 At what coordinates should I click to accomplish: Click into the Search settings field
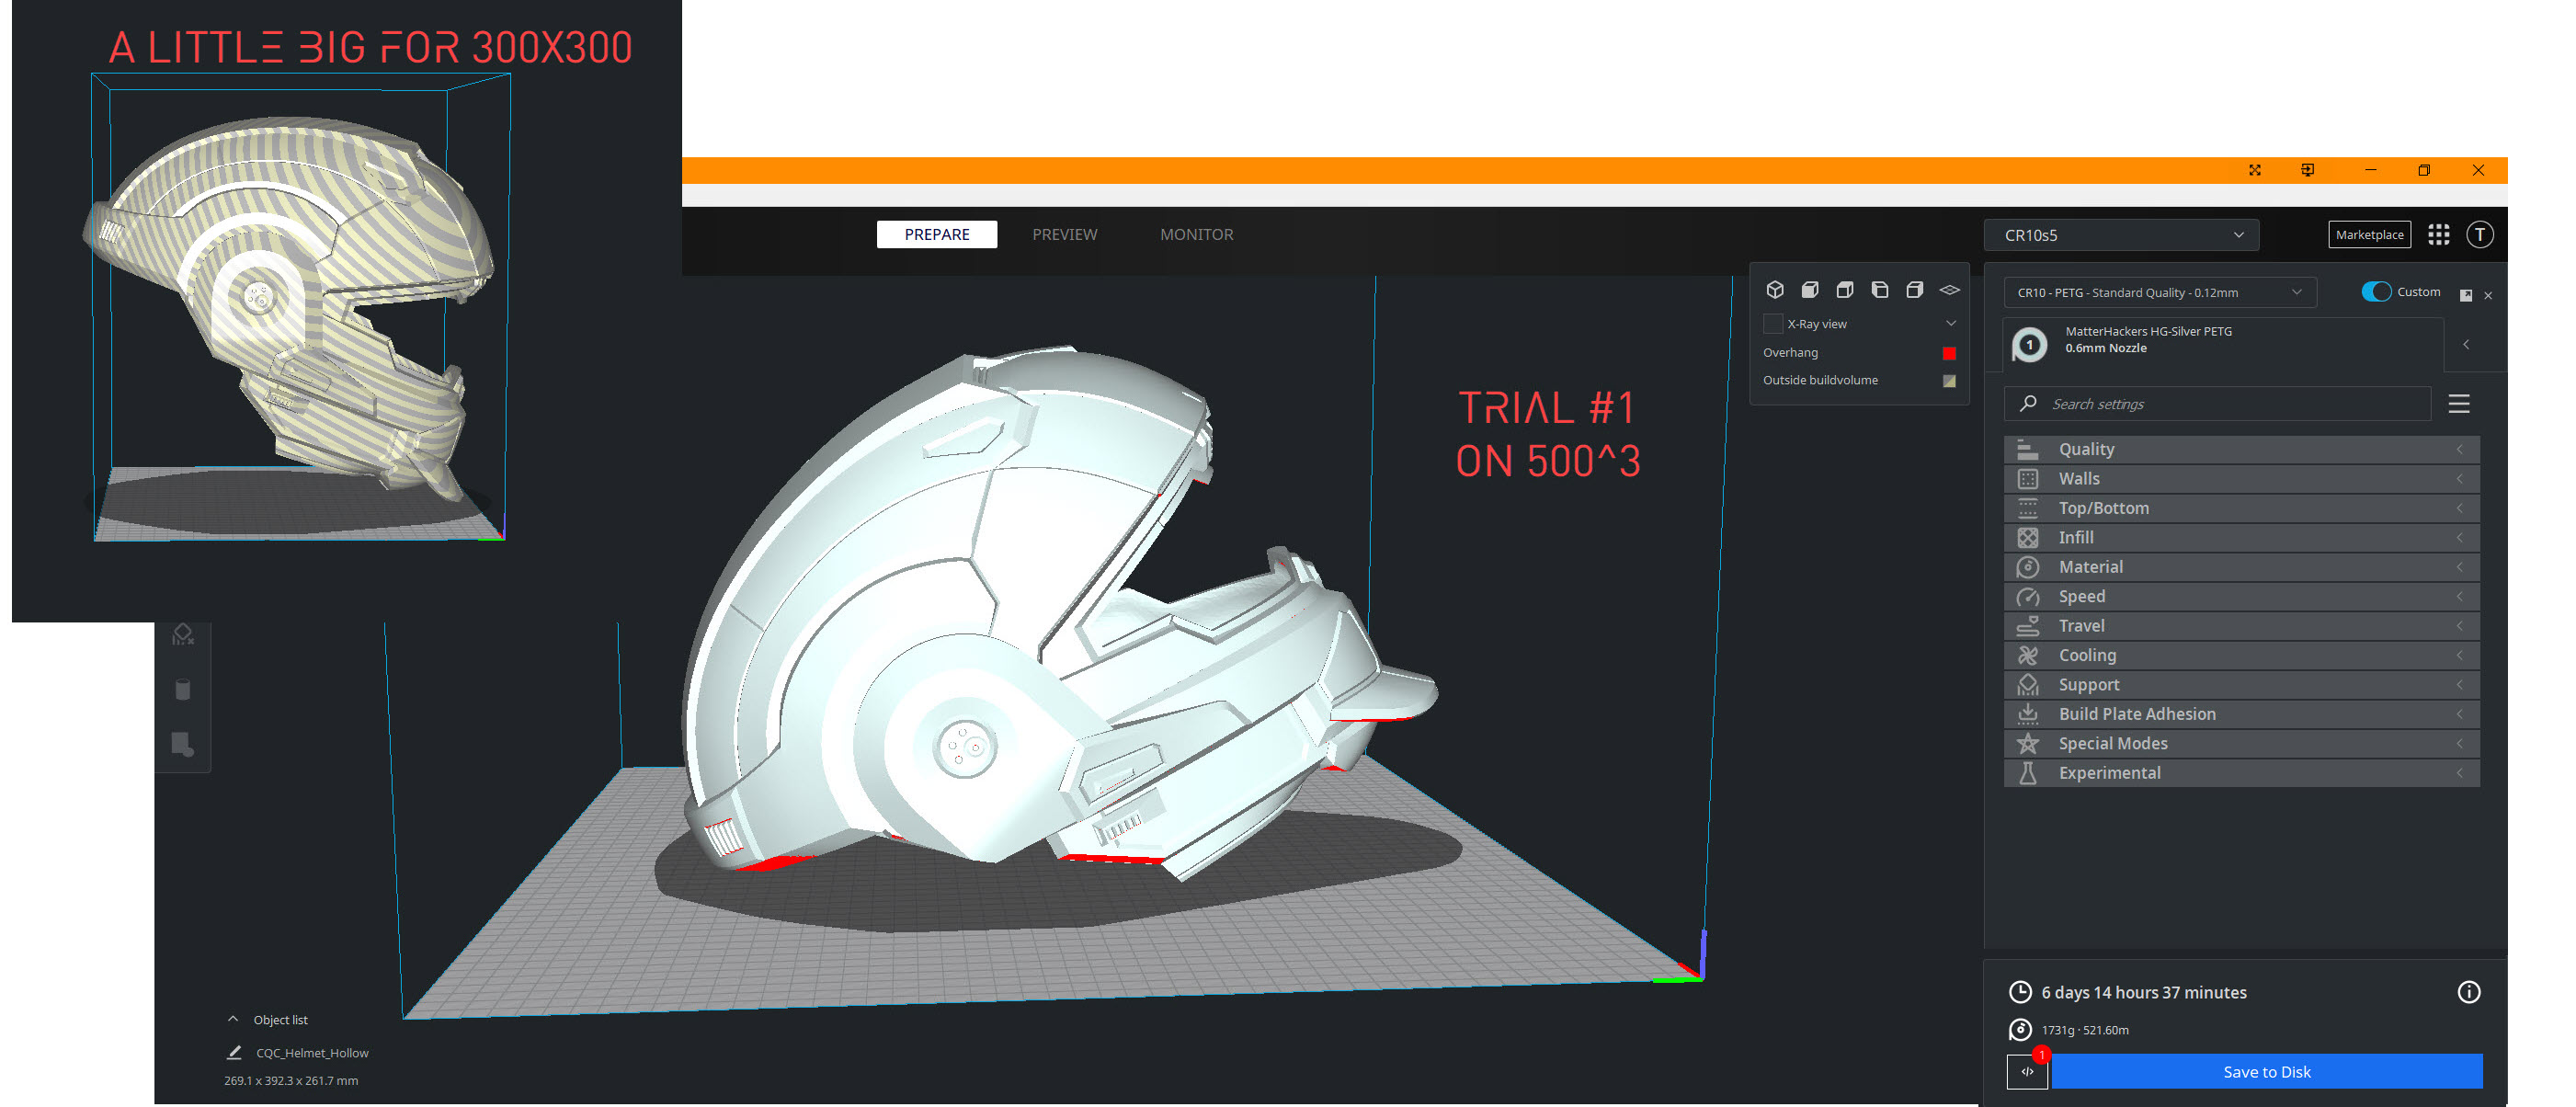click(x=2230, y=404)
